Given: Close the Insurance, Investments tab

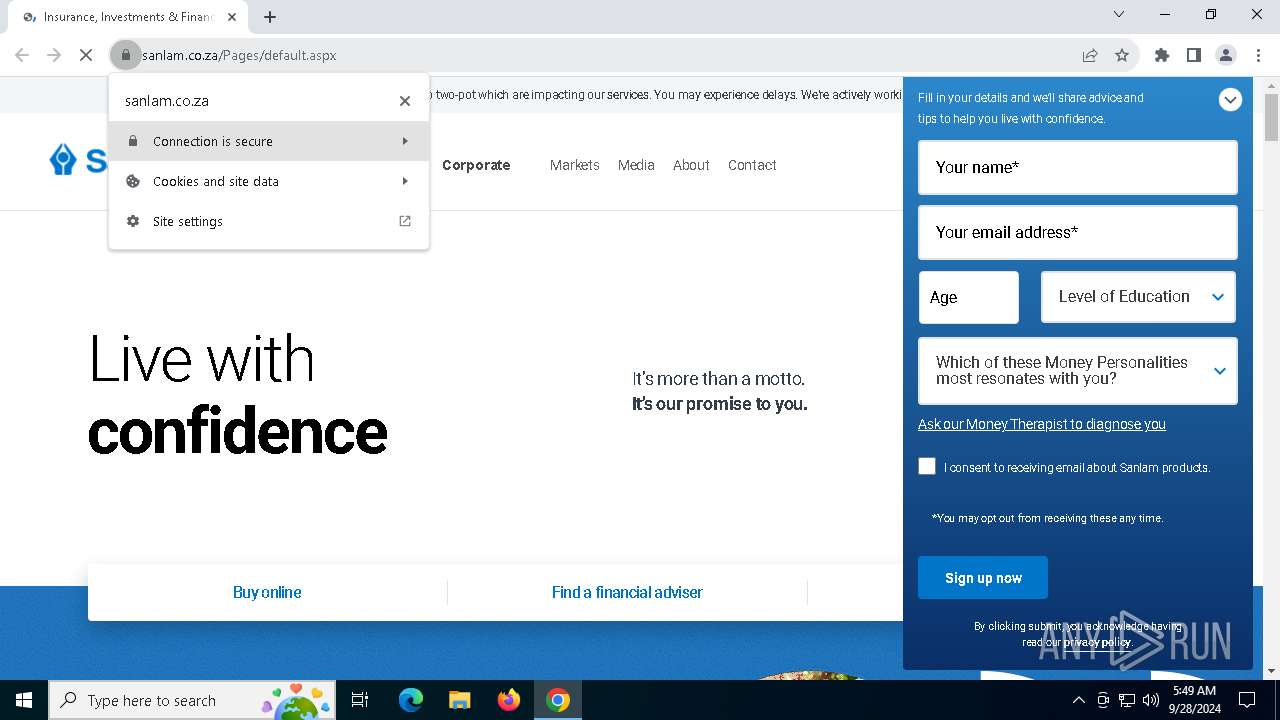Looking at the screenshot, I should [232, 17].
